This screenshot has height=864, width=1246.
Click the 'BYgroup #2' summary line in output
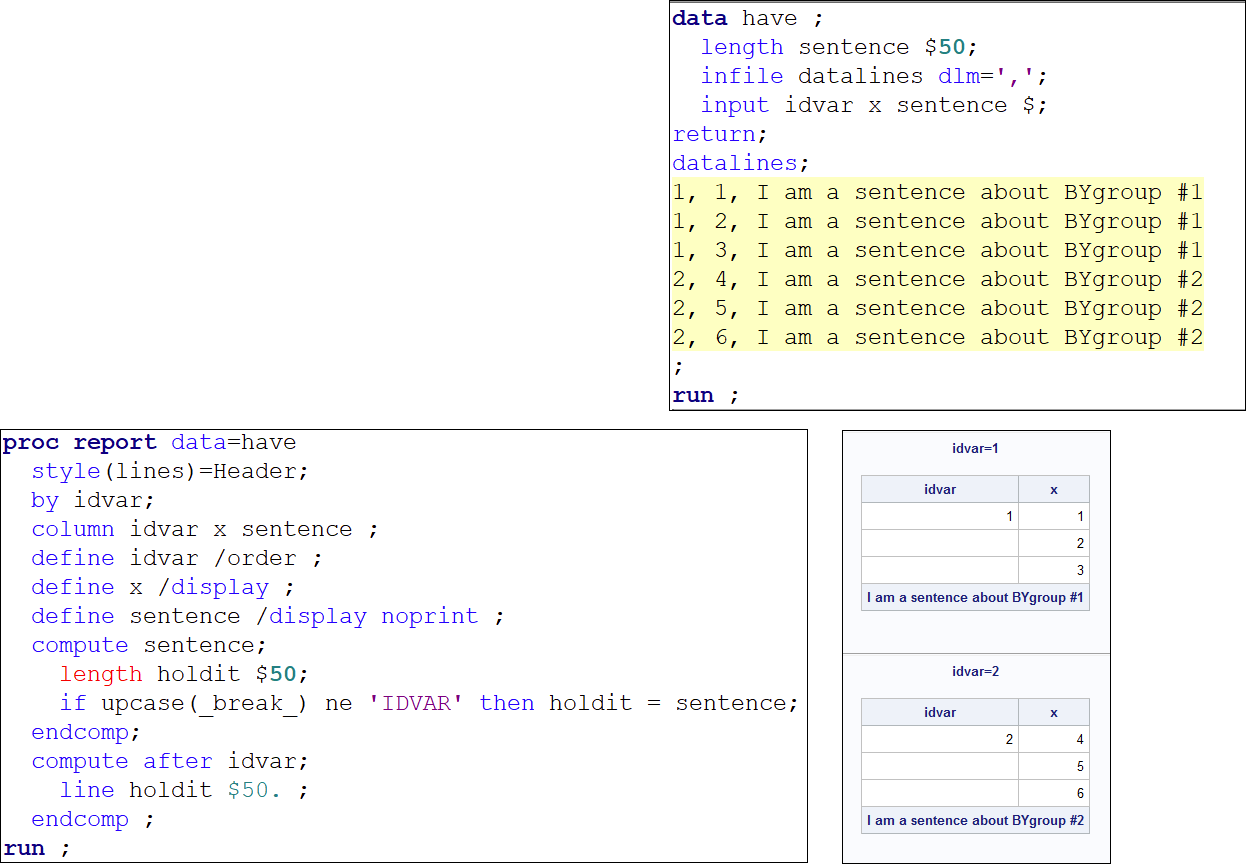coord(975,821)
